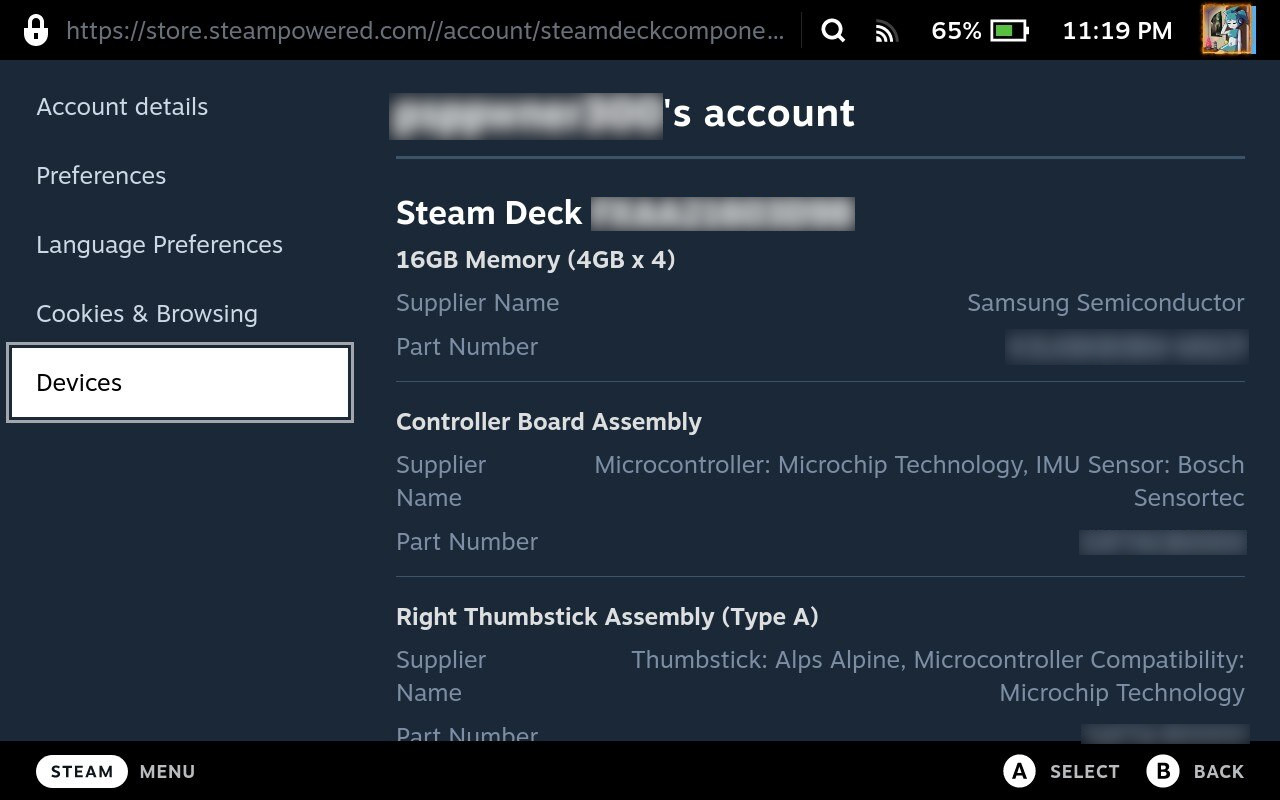The image size is (1280, 800).
Task: Open the user avatar in top bar
Action: 1228,29
